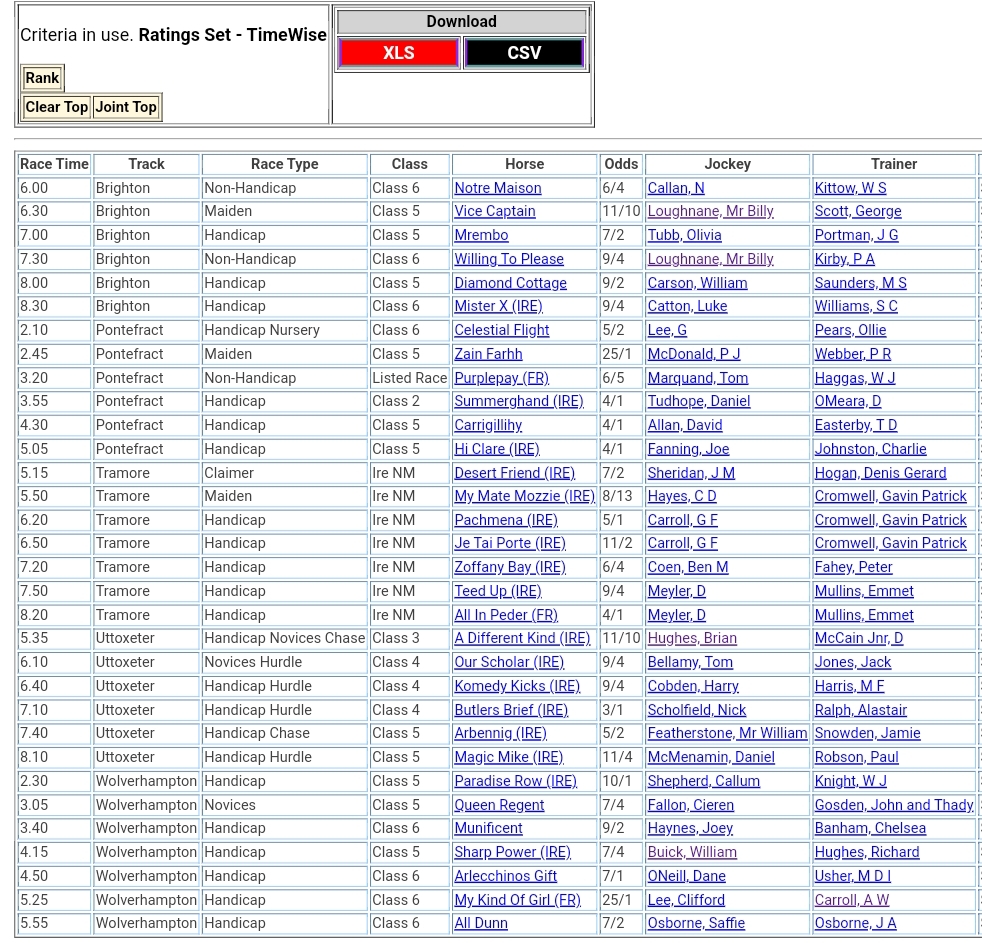Download ratings as CSV file

[x=524, y=53]
